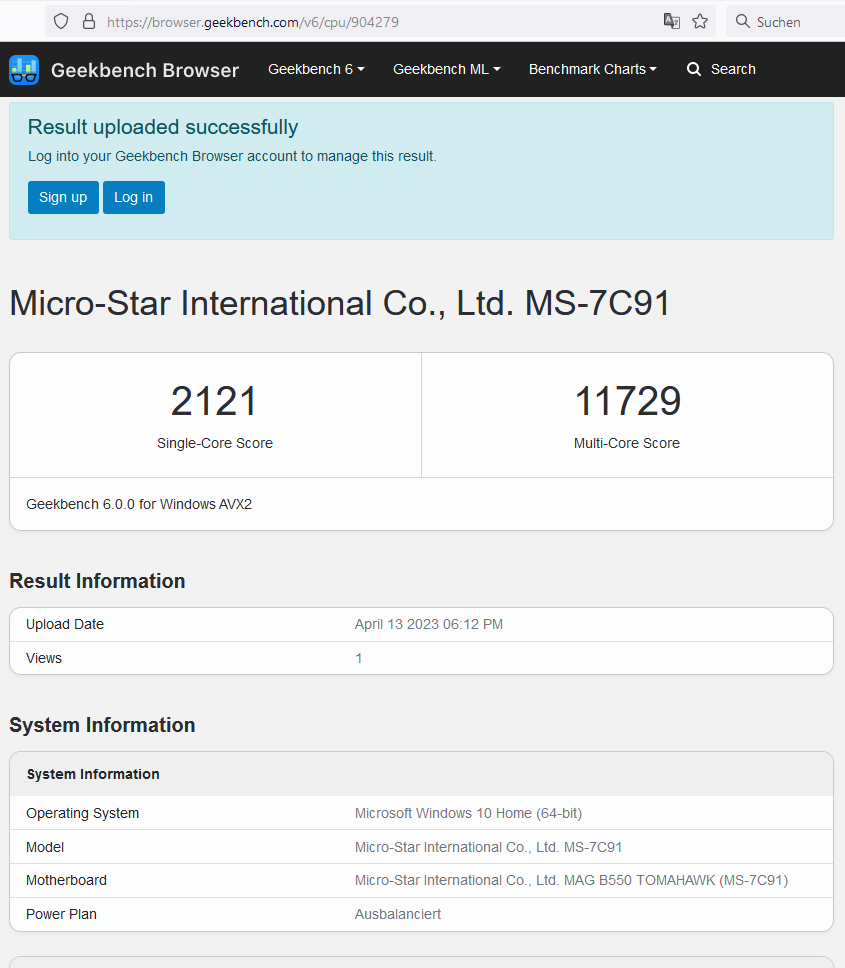This screenshot has height=968, width=845.
Task: Click the padlock site security icon
Action: [89, 22]
